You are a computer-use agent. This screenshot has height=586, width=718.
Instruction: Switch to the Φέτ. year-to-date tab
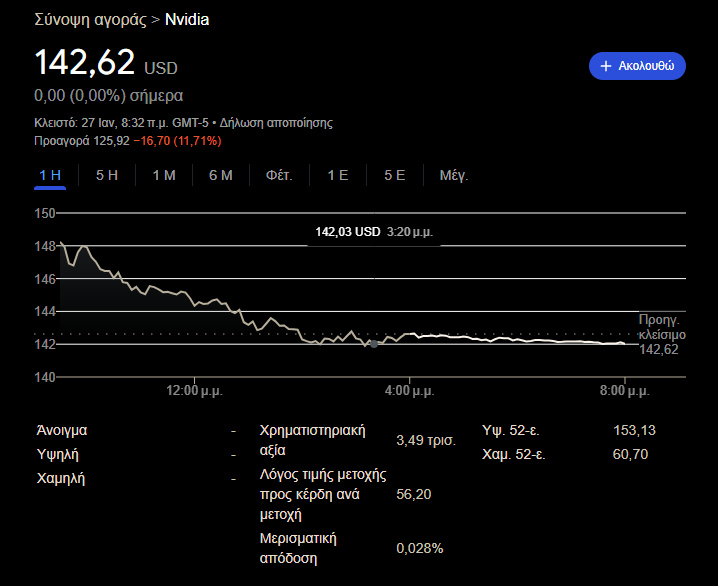(279, 175)
